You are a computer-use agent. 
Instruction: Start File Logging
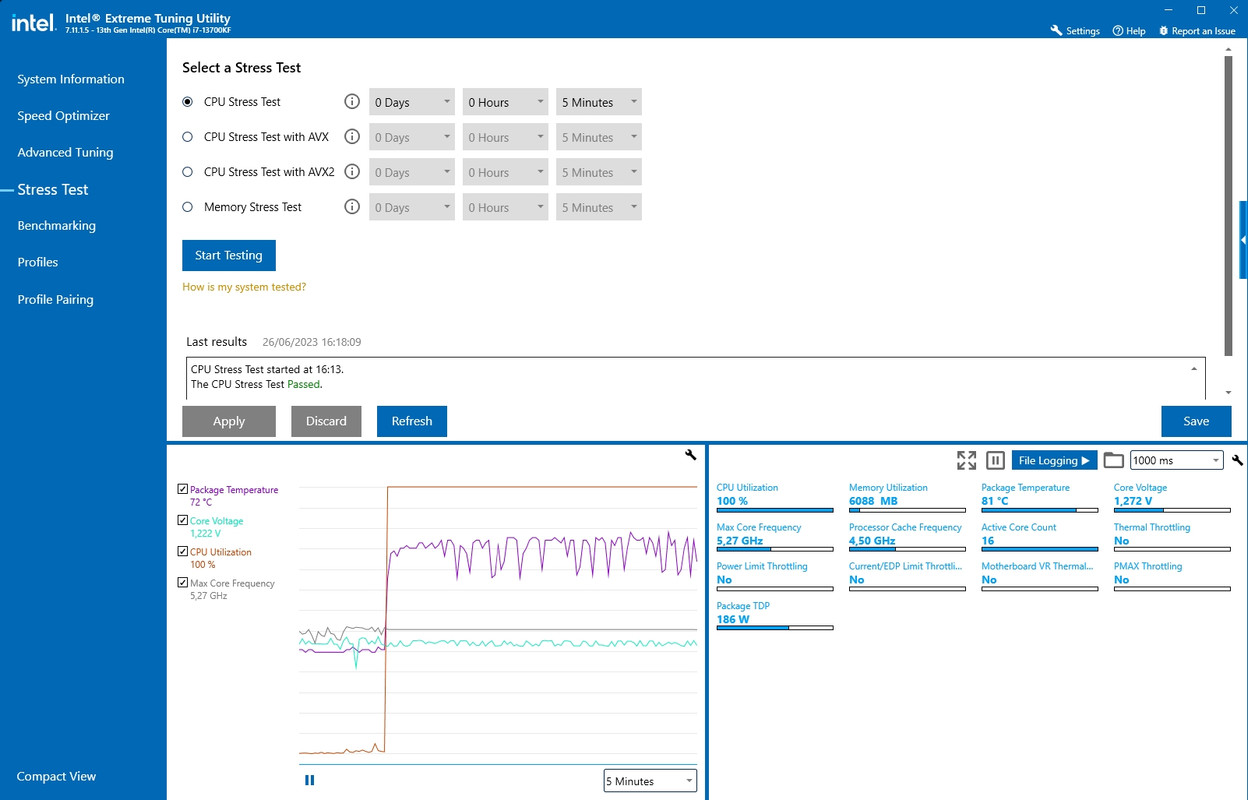1055,460
